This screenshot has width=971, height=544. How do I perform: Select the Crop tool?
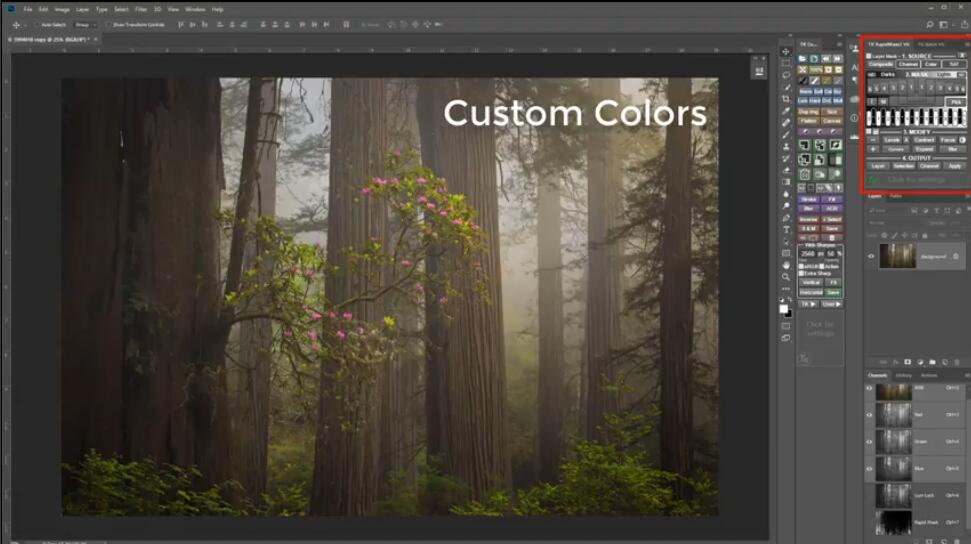[786, 99]
